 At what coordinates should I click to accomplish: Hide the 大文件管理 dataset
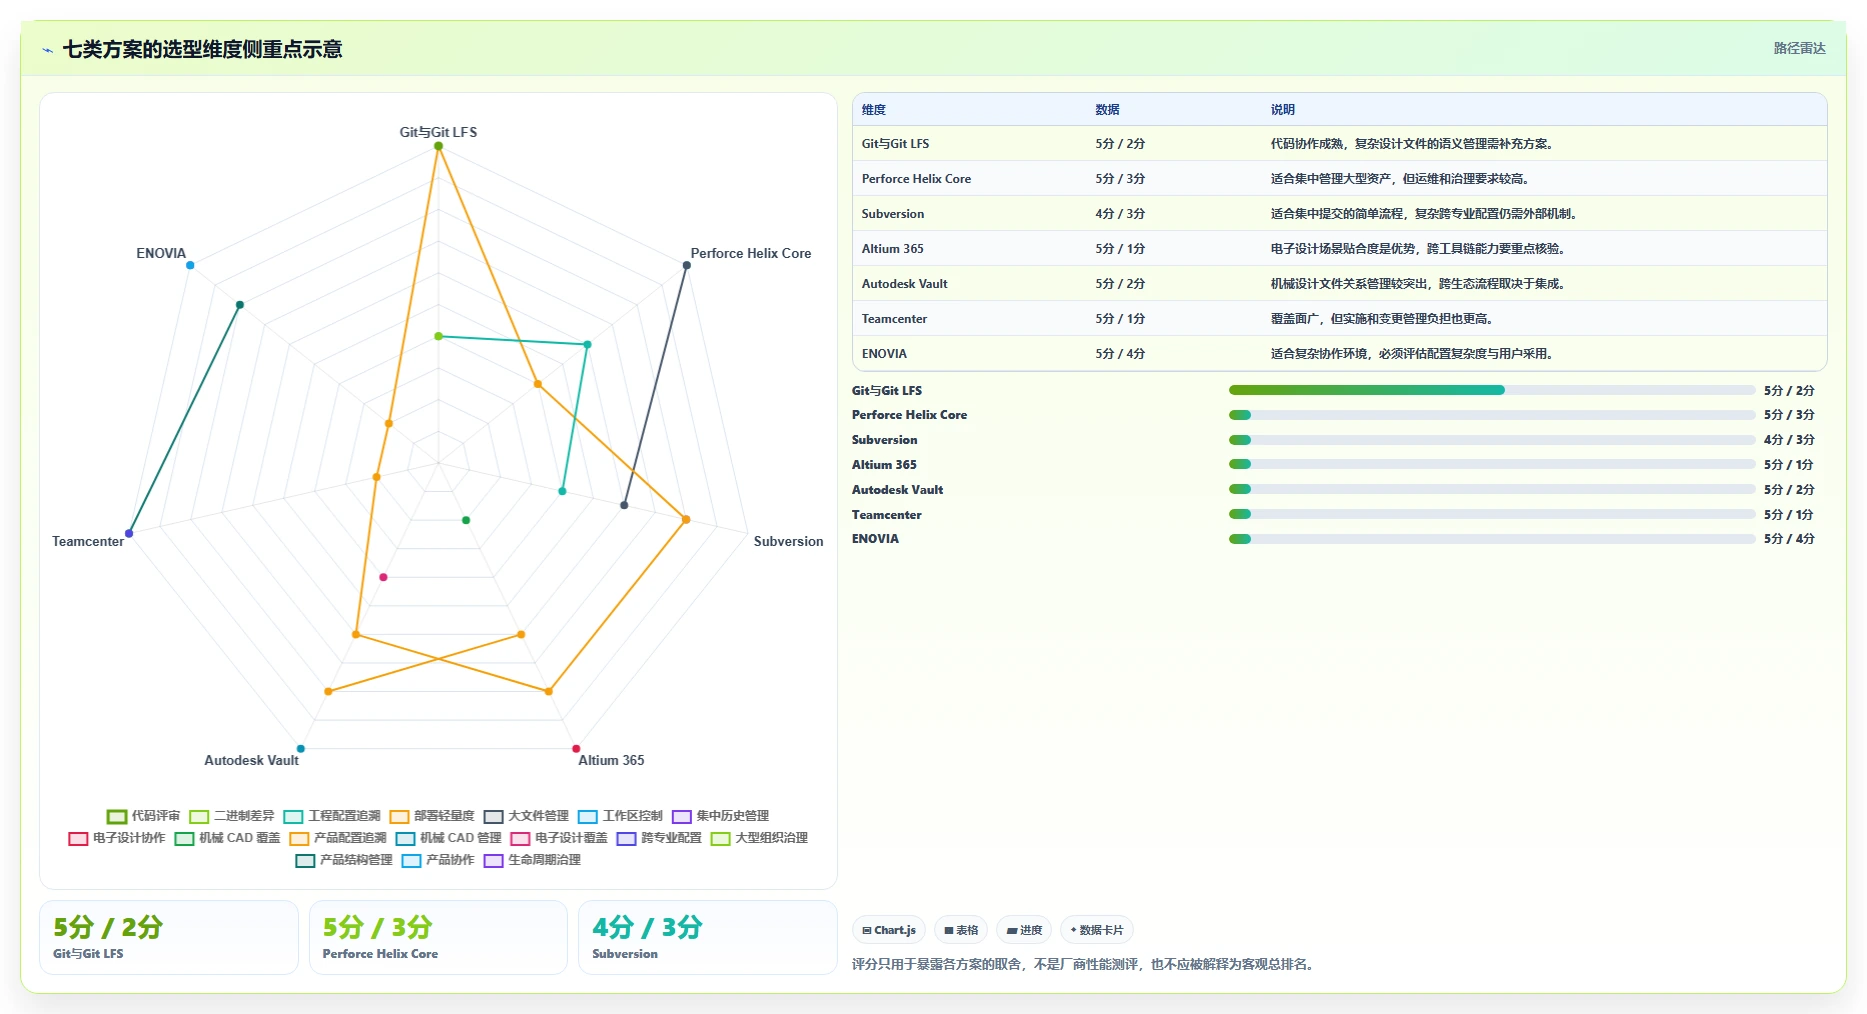525,816
